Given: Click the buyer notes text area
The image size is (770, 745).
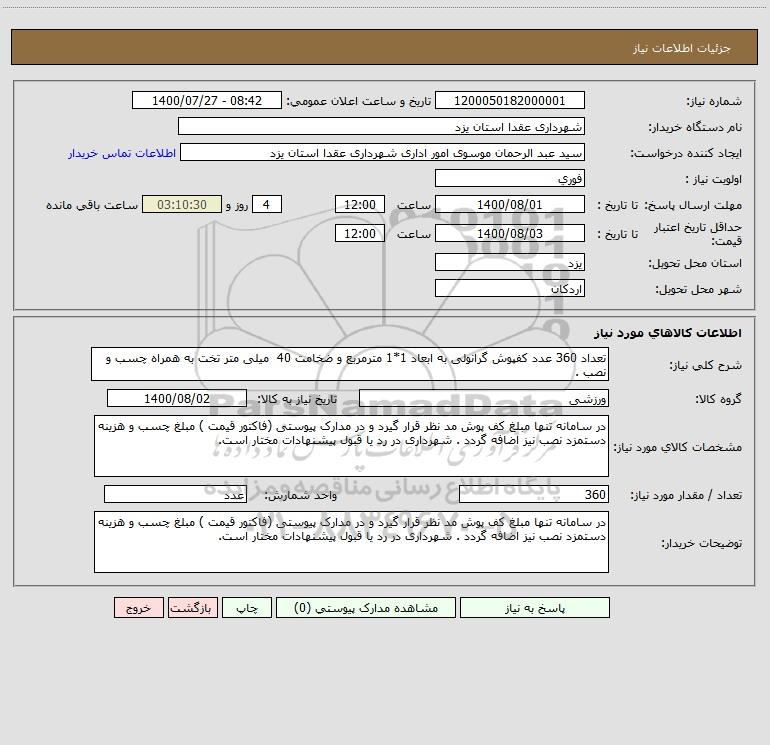Looking at the screenshot, I should [x=351, y=542].
